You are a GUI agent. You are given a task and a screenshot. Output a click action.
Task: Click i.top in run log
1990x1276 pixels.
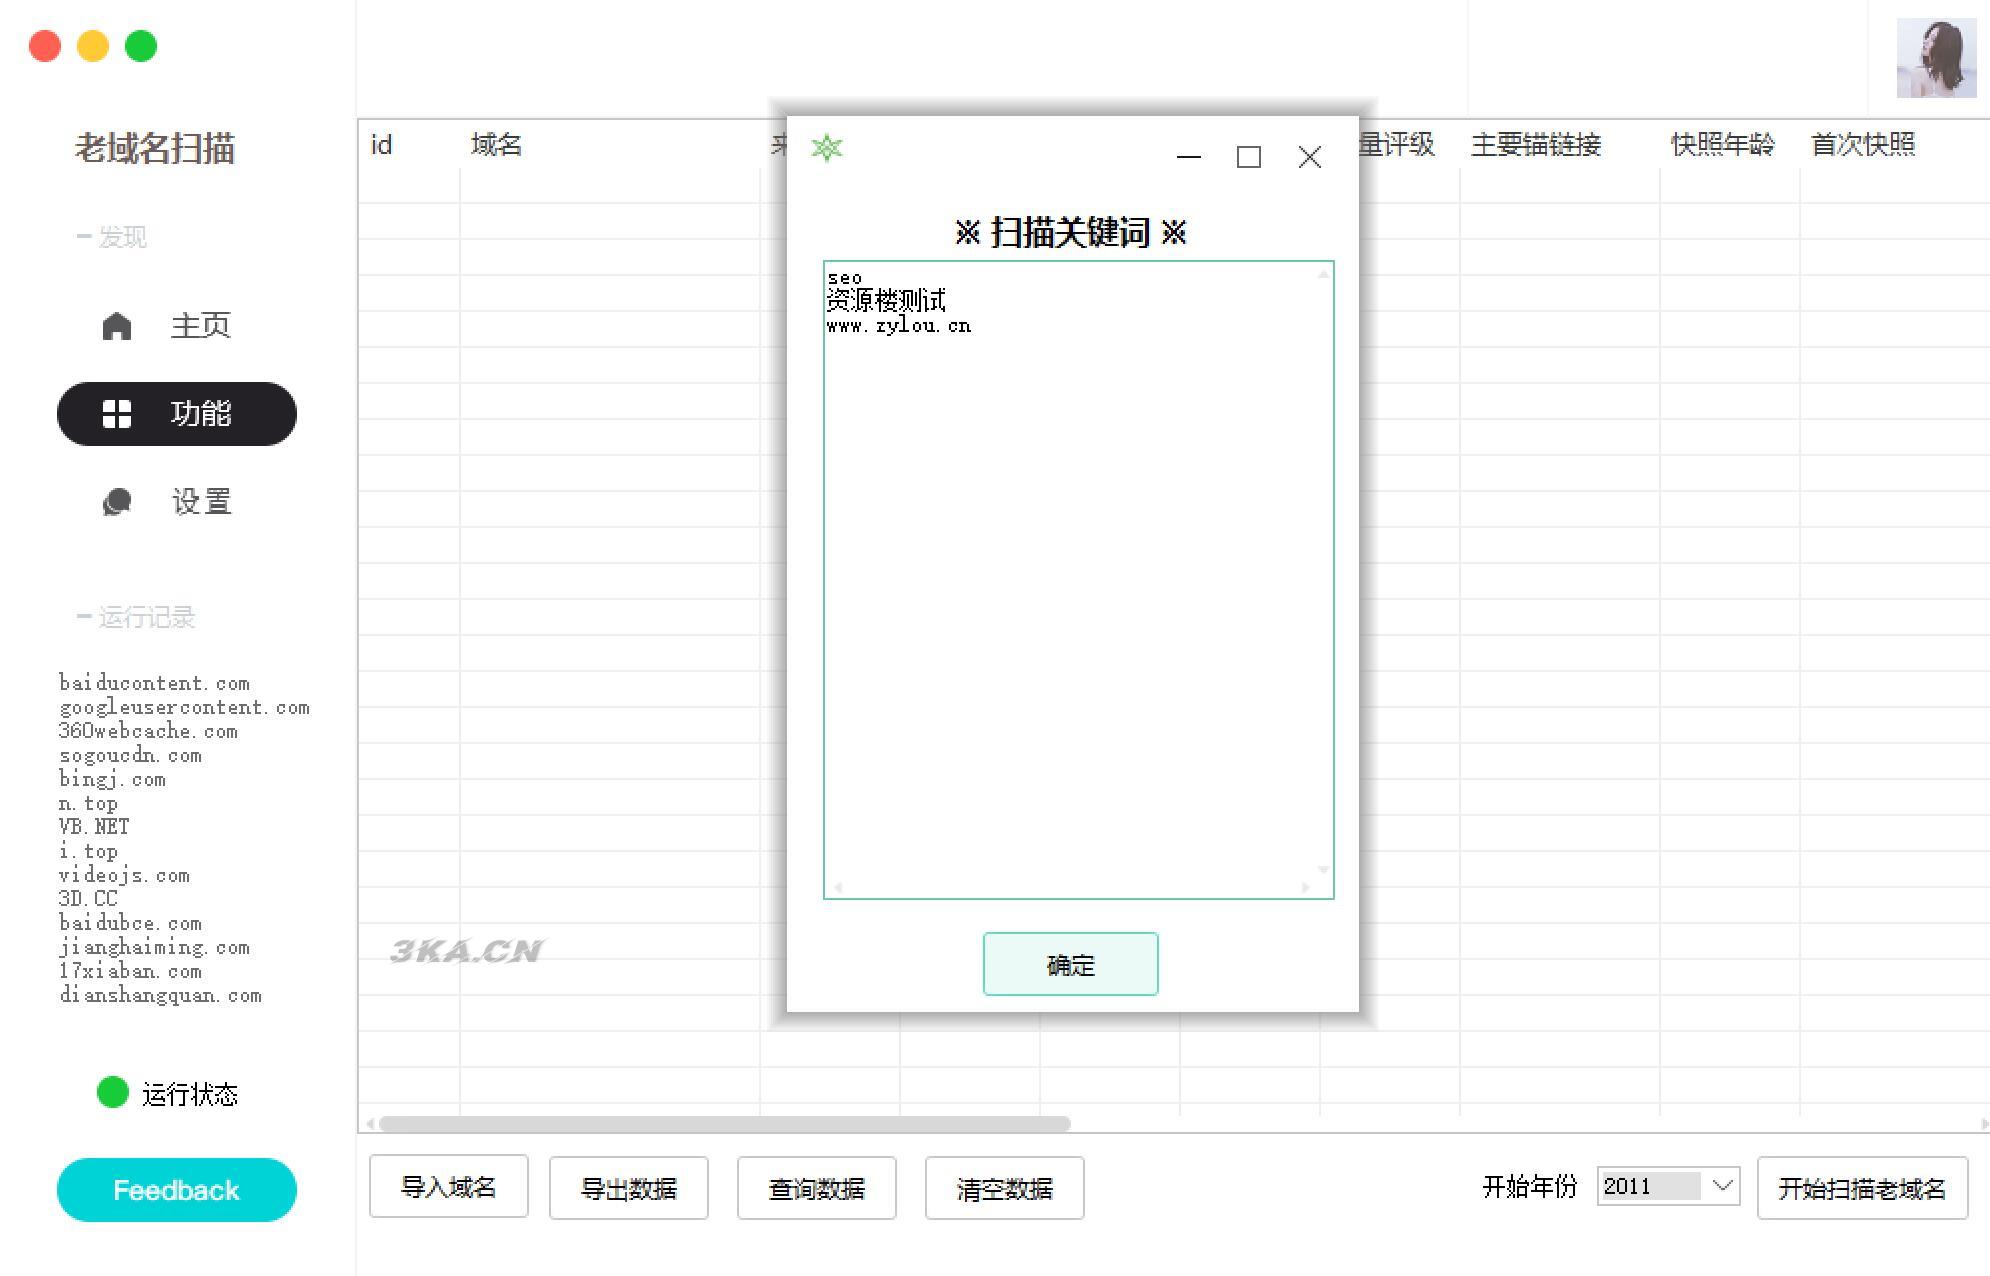point(89,851)
